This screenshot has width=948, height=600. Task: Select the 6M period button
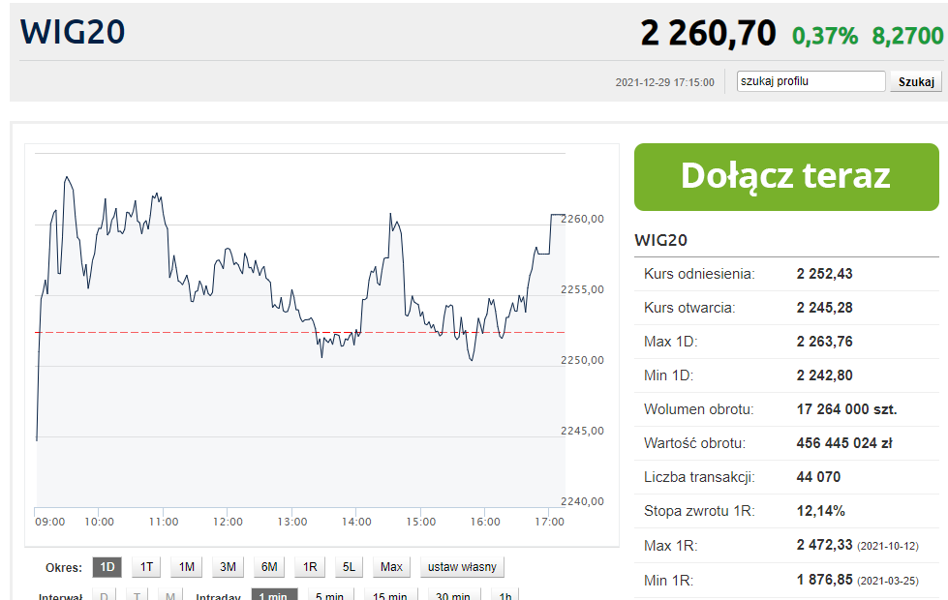(x=269, y=567)
